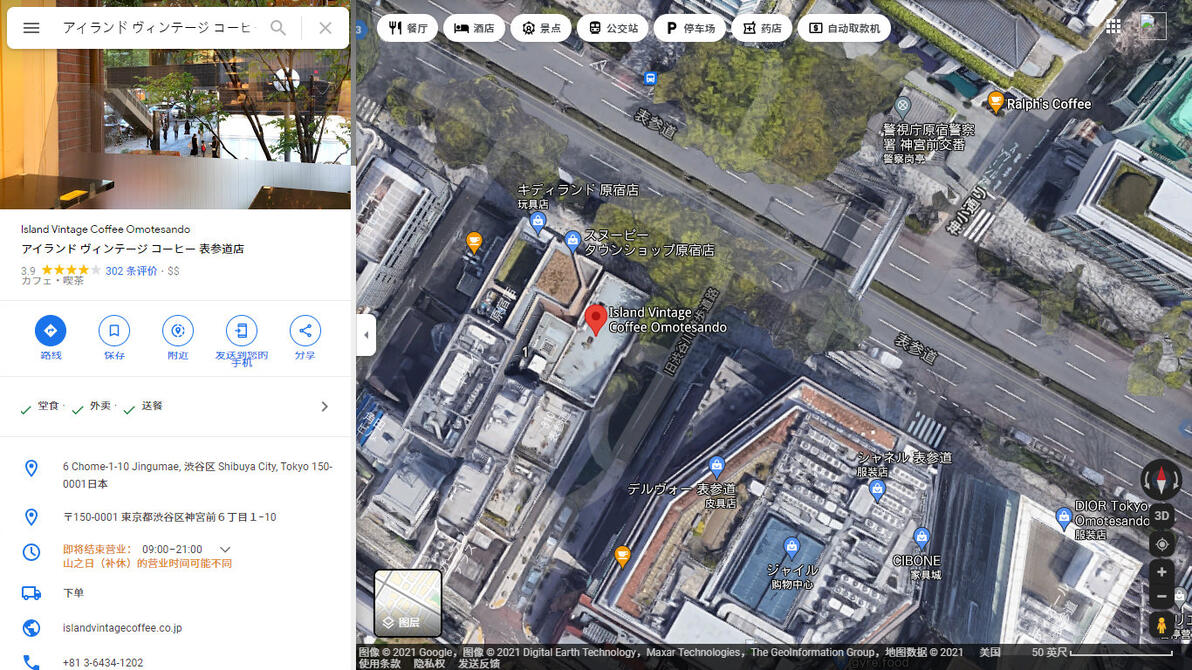
Task: Zoom in with the plus button
Action: coord(1162,572)
